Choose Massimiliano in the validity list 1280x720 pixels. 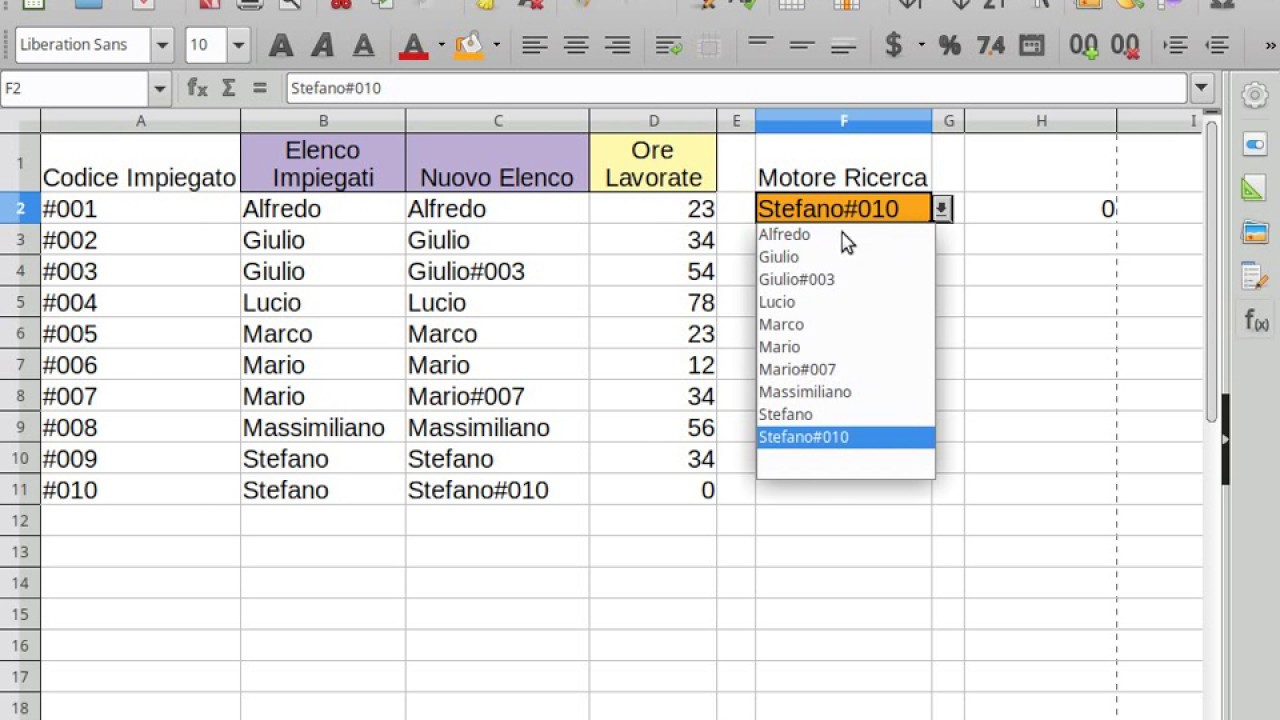click(x=846, y=392)
